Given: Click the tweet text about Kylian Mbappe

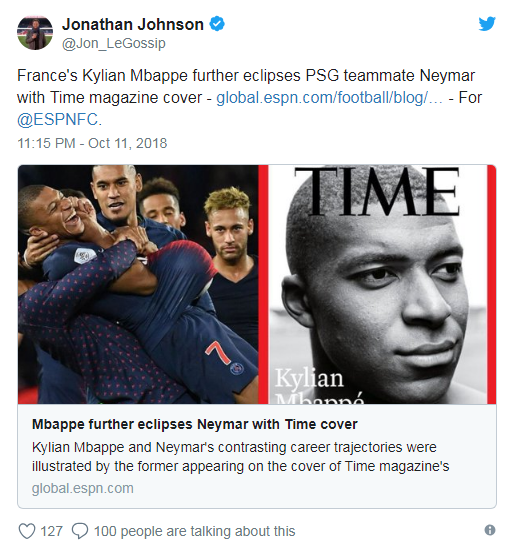Looking at the screenshot, I should pyautogui.click(x=249, y=98).
